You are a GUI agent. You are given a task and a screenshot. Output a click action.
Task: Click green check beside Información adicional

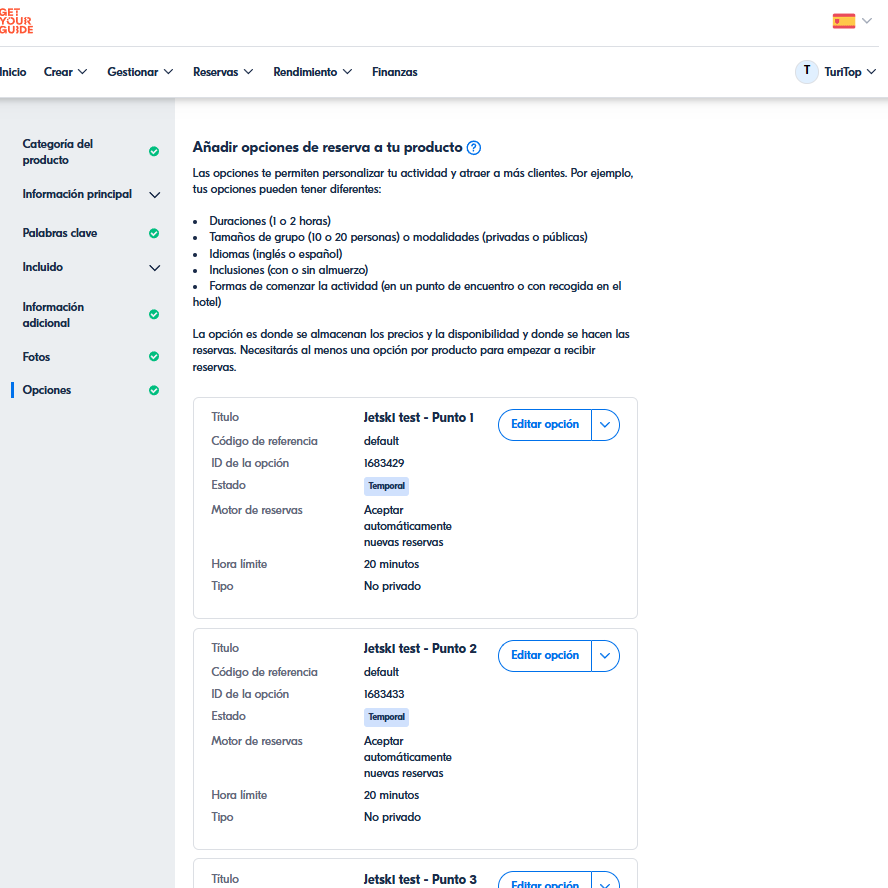click(154, 315)
